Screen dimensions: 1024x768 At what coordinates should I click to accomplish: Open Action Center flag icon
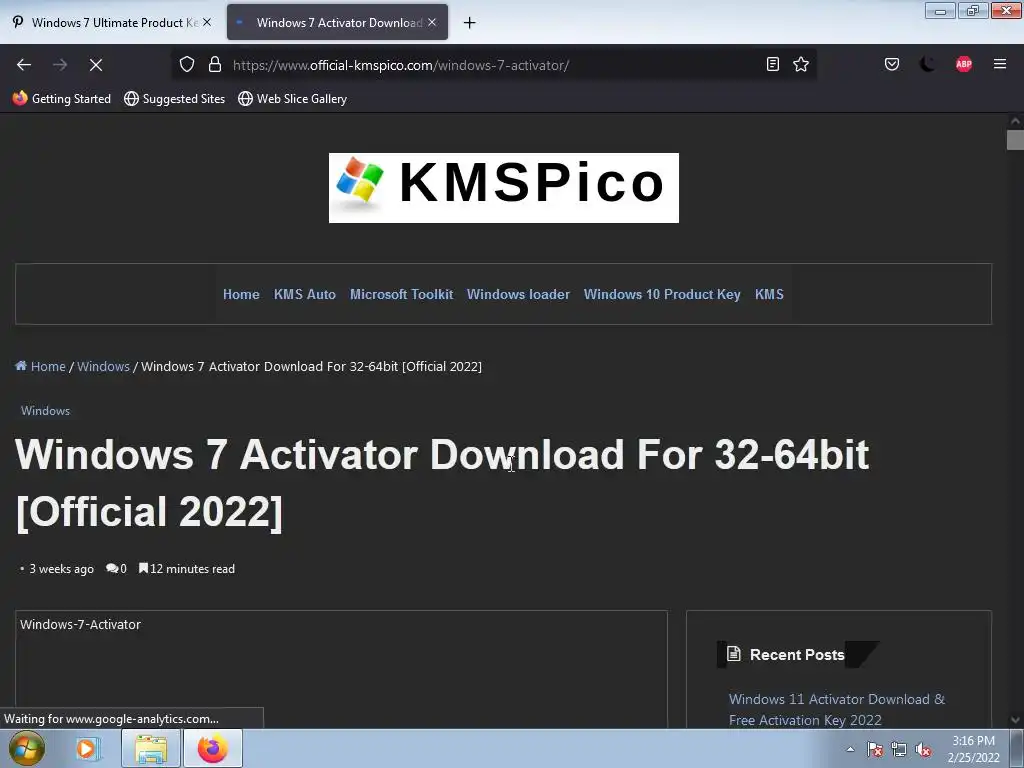(875, 749)
